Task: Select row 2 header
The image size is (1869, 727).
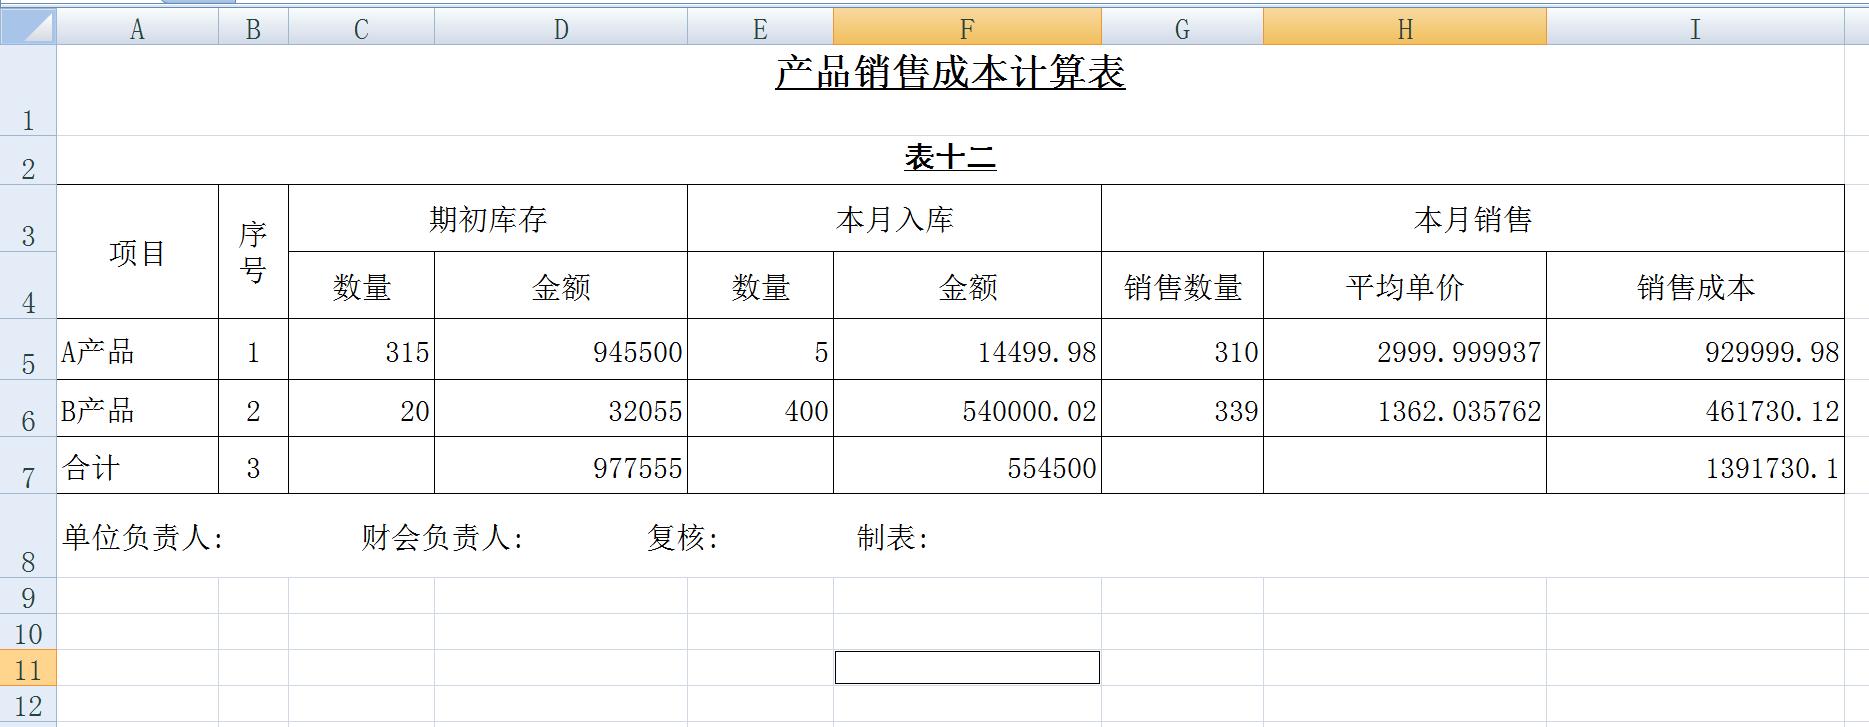Action: click(x=28, y=160)
